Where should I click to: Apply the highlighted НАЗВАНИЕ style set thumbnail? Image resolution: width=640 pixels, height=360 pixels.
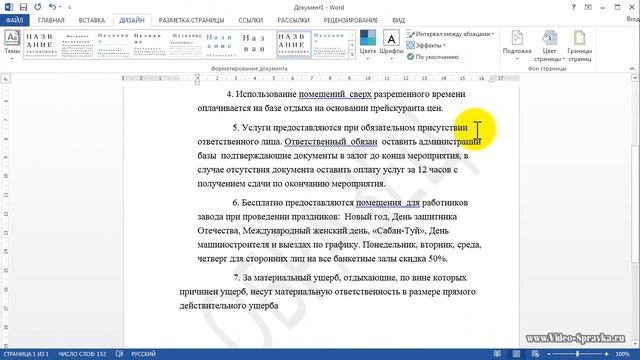coord(293,44)
